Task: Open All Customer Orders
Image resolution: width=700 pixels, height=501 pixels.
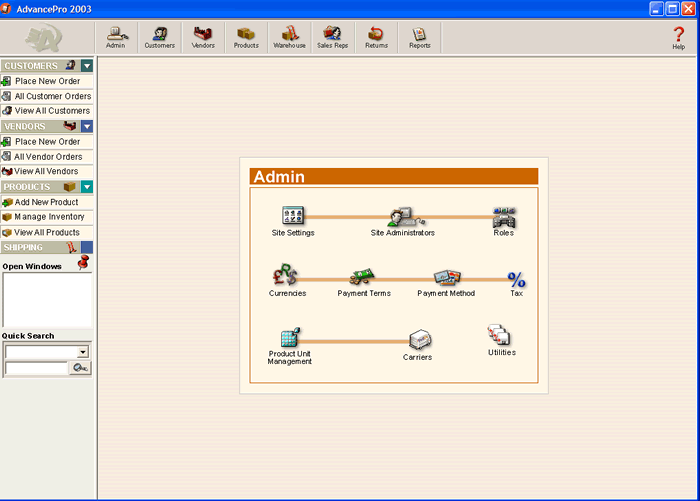Action: click(x=46, y=96)
